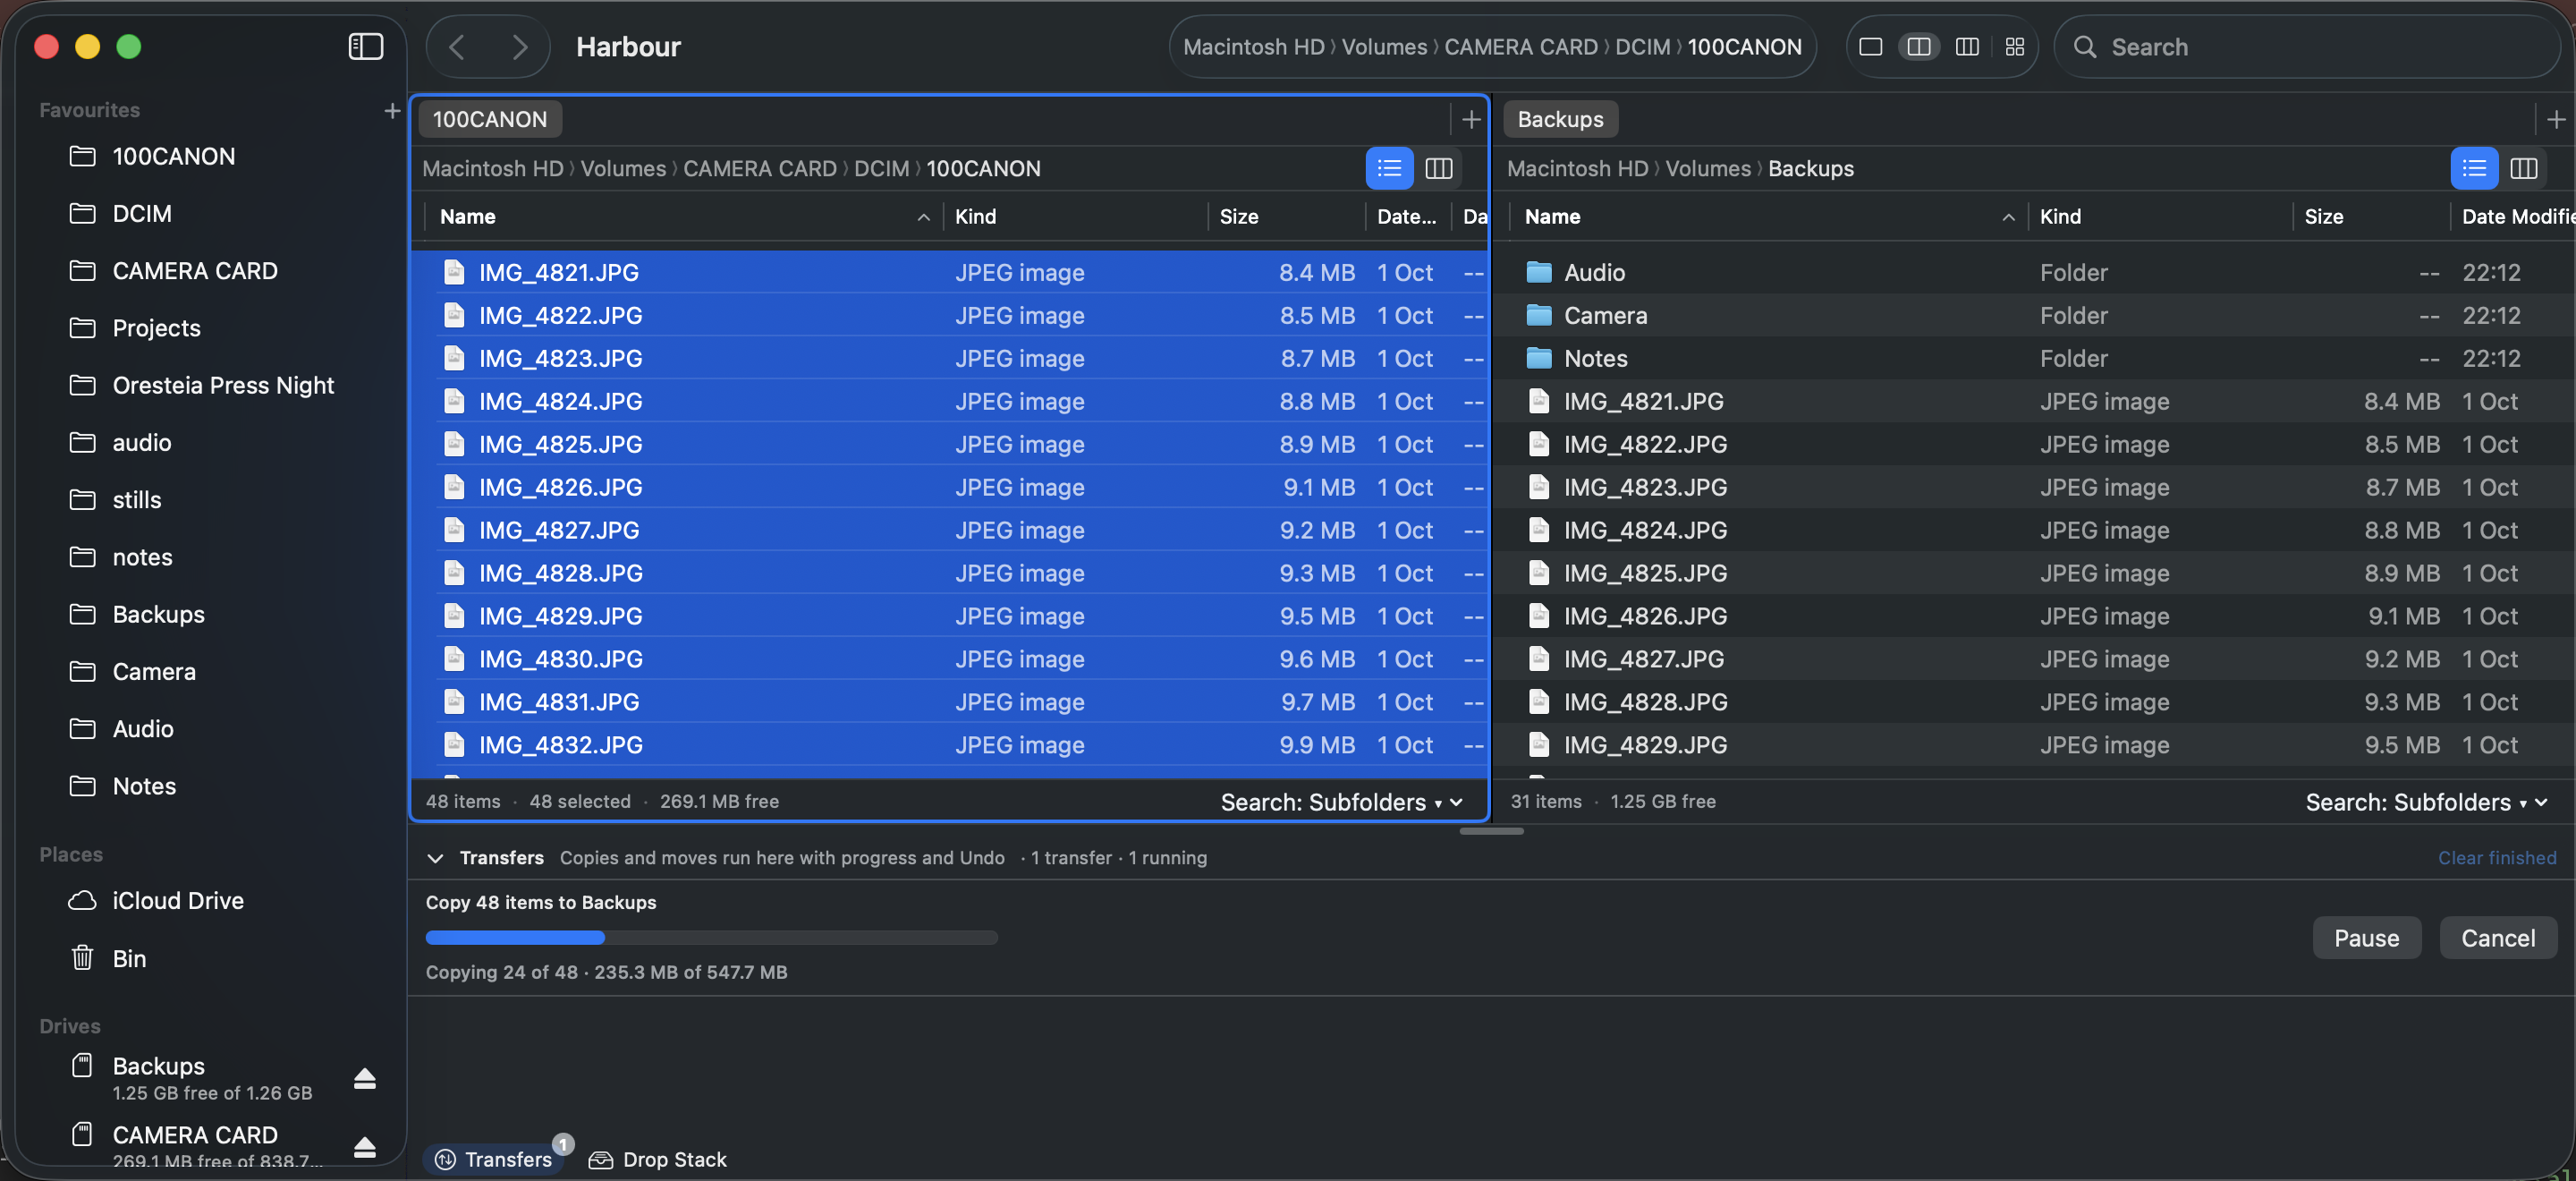Image resolution: width=2576 pixels, height=1181 pixels.
Task: Switch to single pane layout
Action: (x=1870, y=47)
